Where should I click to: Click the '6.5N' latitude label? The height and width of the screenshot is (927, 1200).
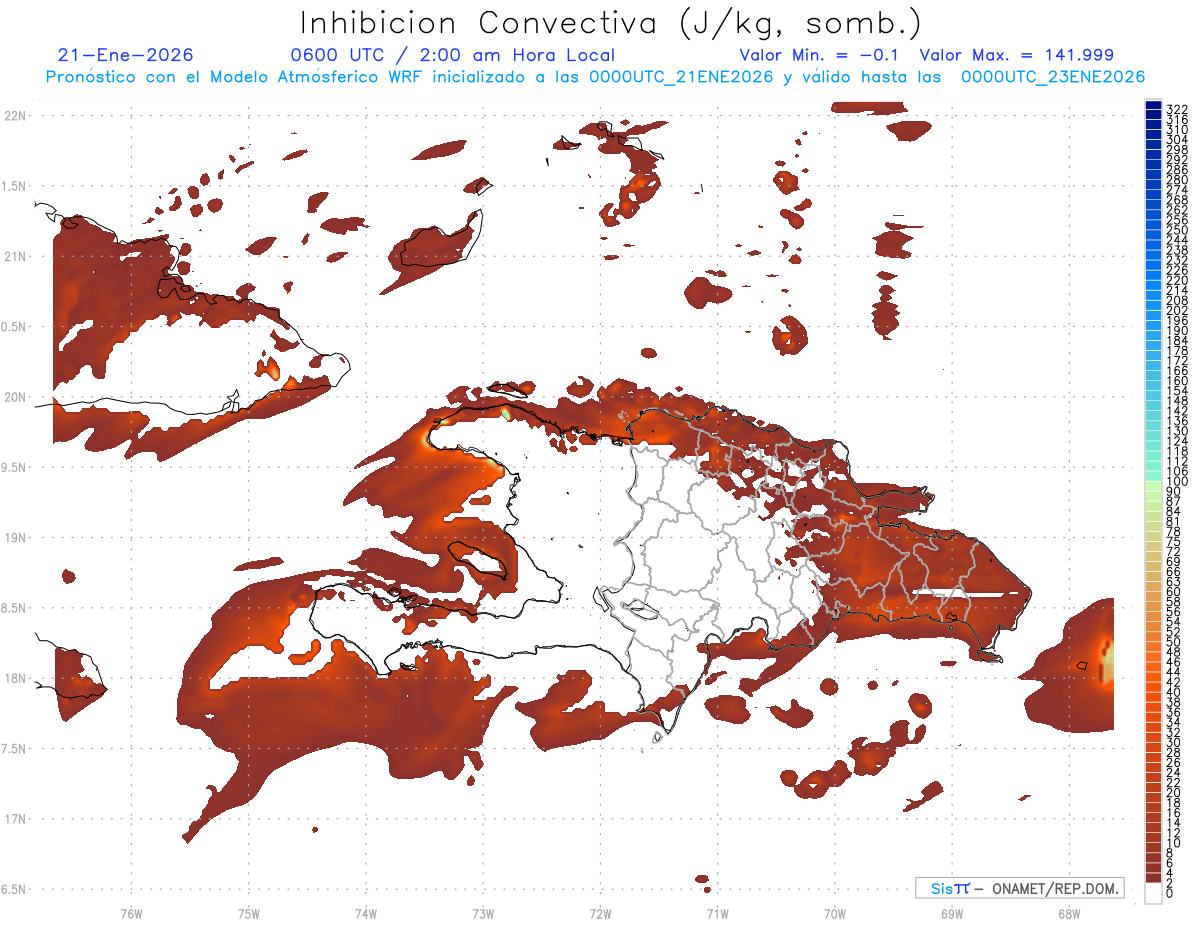click(x=13, y=889)
